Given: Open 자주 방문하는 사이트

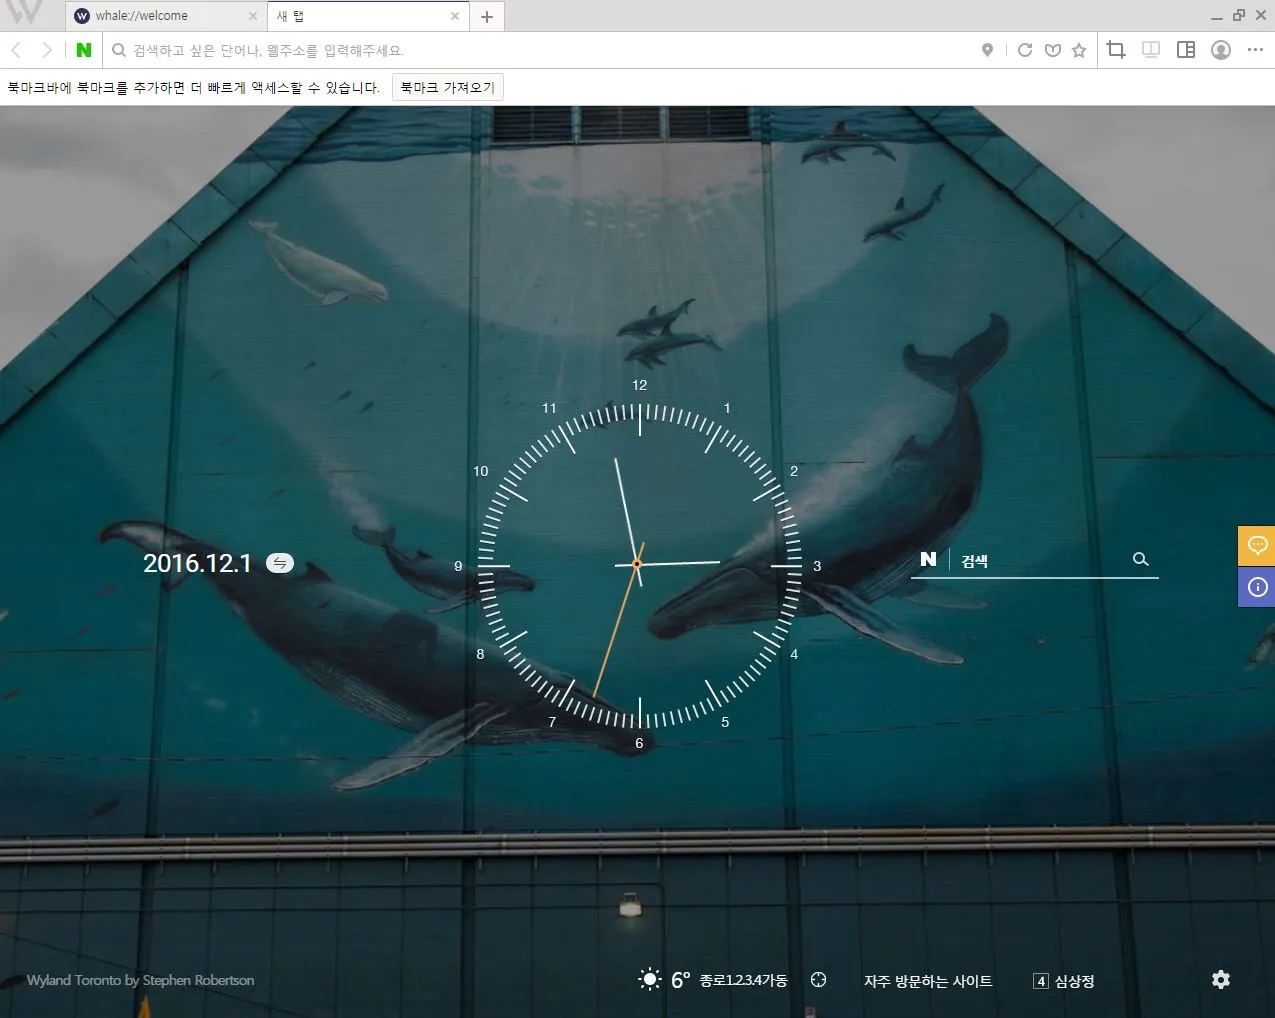Looking at the screenshot, I should [x=928, y=981].
